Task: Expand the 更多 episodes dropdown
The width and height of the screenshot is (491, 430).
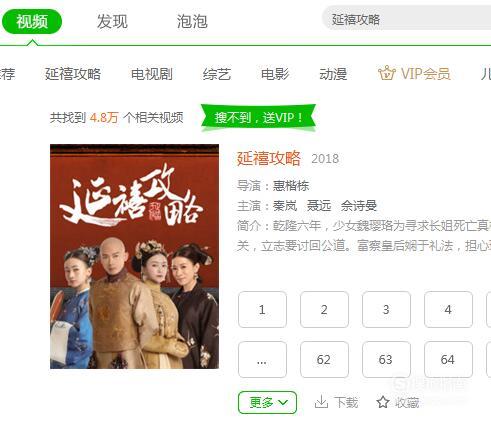Action: tap(267, 402)
